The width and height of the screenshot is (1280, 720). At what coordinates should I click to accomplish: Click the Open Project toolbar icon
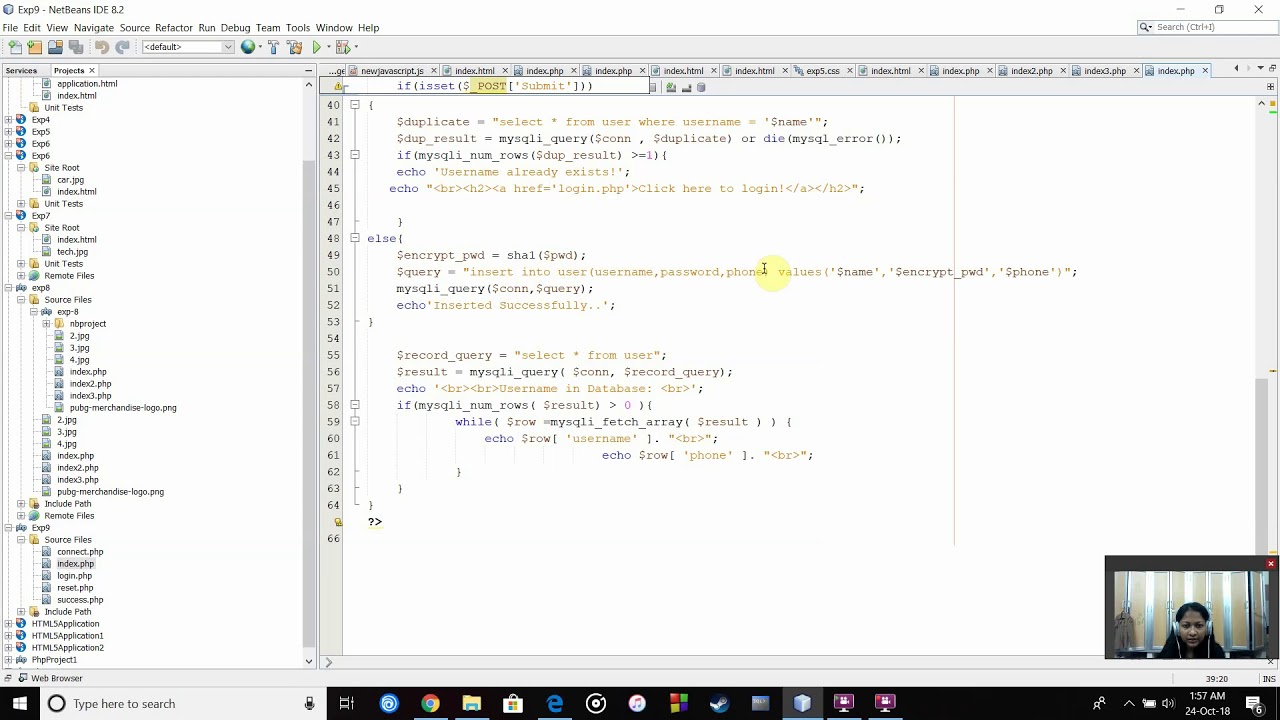click(x=55, y=47)
